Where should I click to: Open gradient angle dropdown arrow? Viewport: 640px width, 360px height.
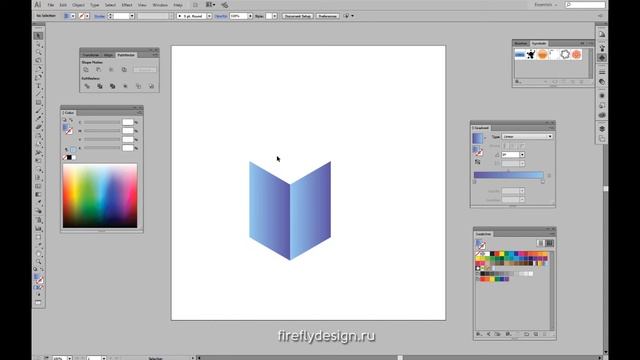pyautogui.click(x=522, y=155)
